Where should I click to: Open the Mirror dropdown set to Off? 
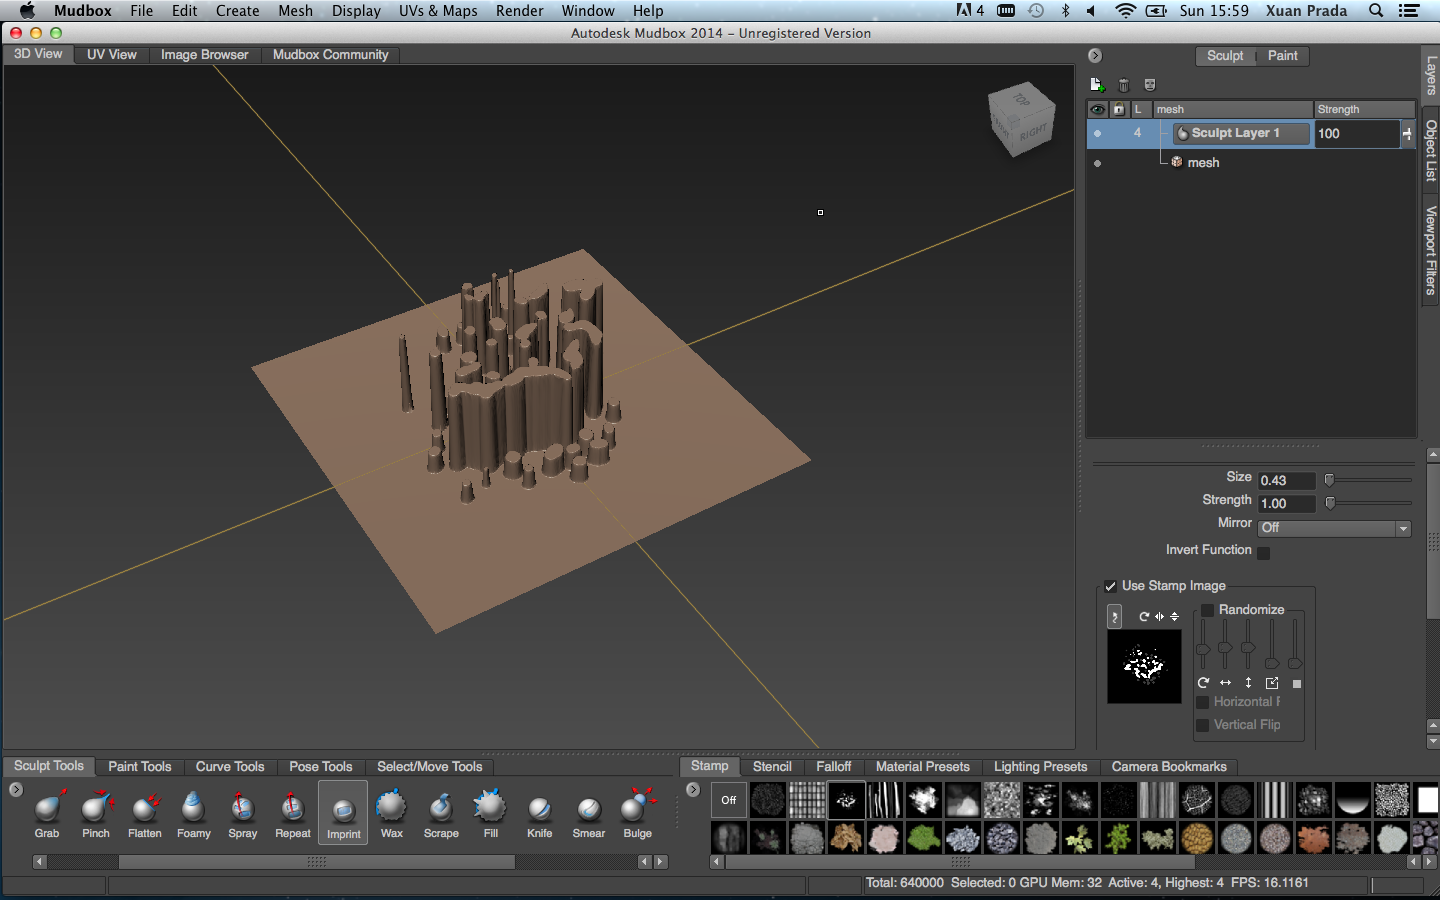pyautogui.click(x=1335, y=528)
